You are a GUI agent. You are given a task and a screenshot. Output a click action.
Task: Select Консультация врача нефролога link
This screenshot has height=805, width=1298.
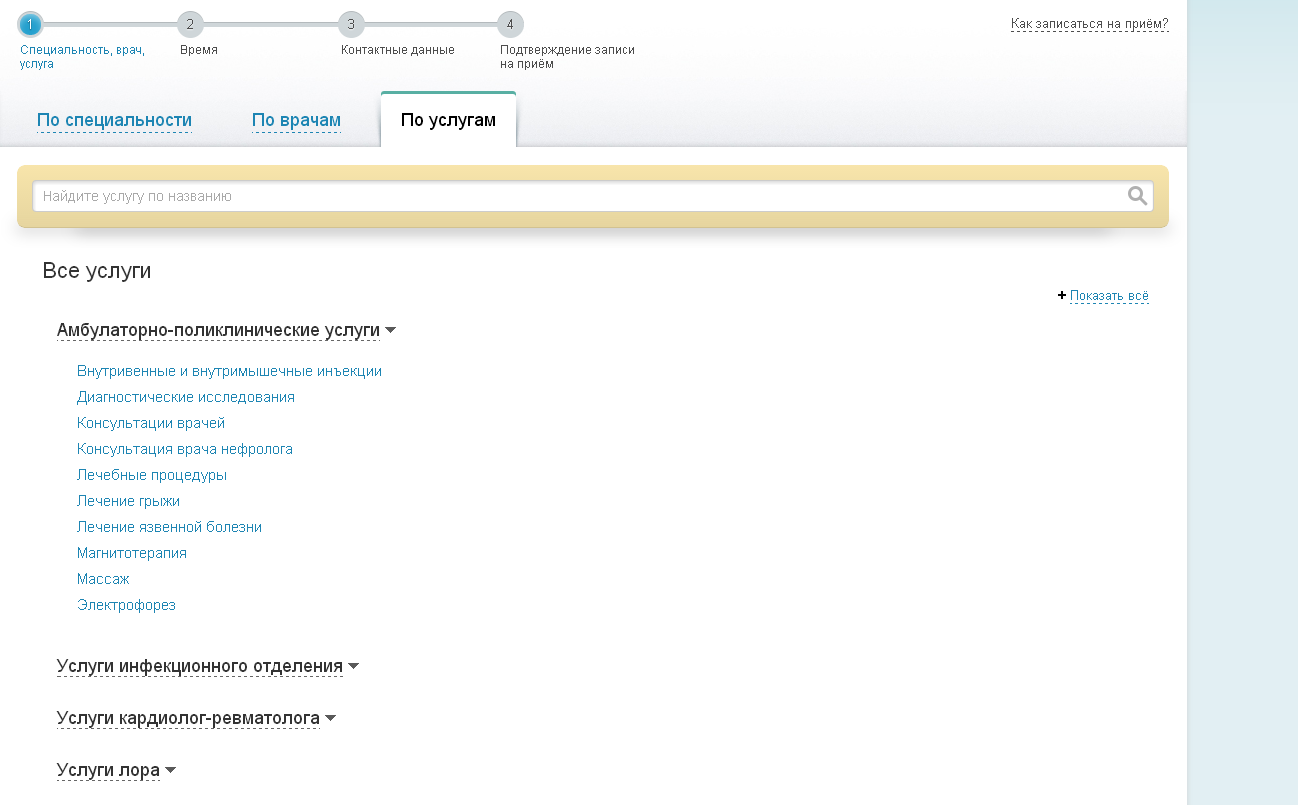tap(184, 449)
